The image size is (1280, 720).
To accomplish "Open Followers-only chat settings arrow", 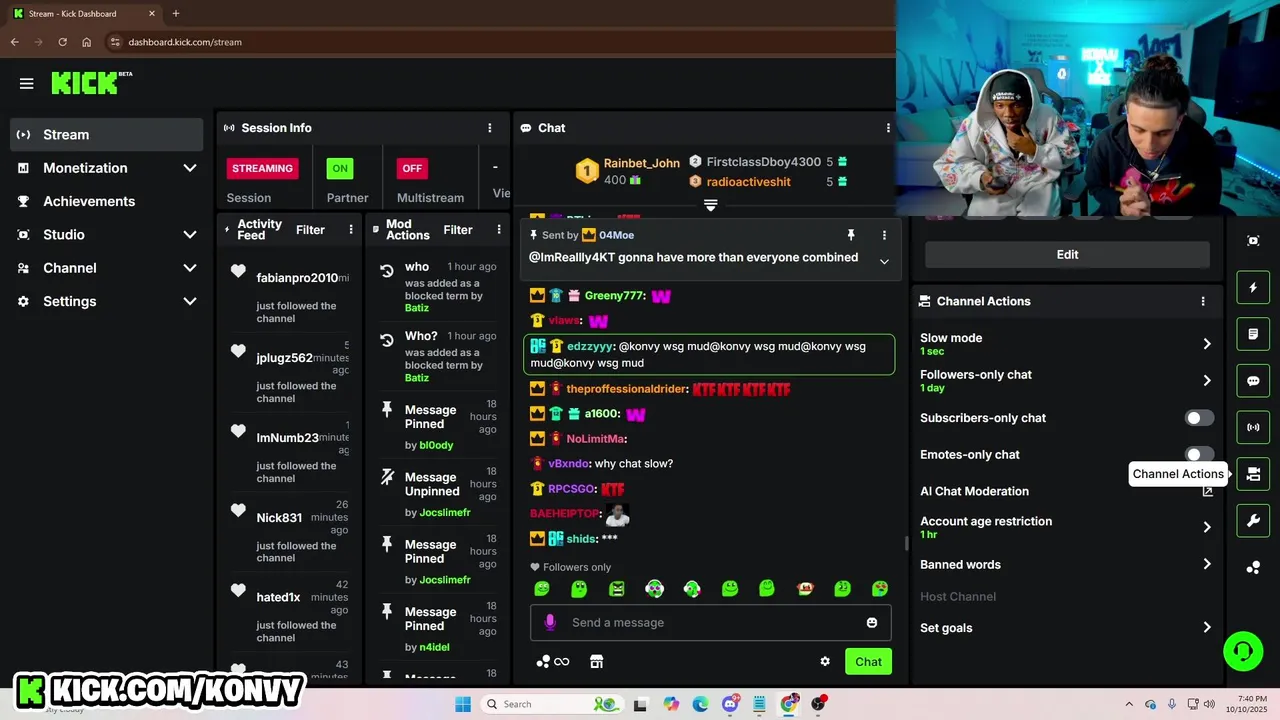I will tap(1207, 381).
